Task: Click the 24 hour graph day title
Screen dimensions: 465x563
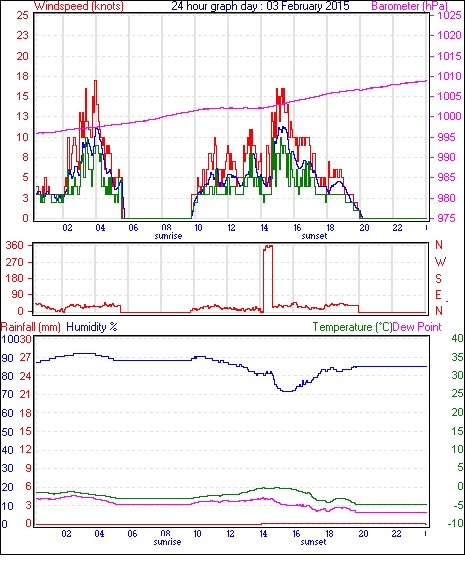Action: (260, 6)
